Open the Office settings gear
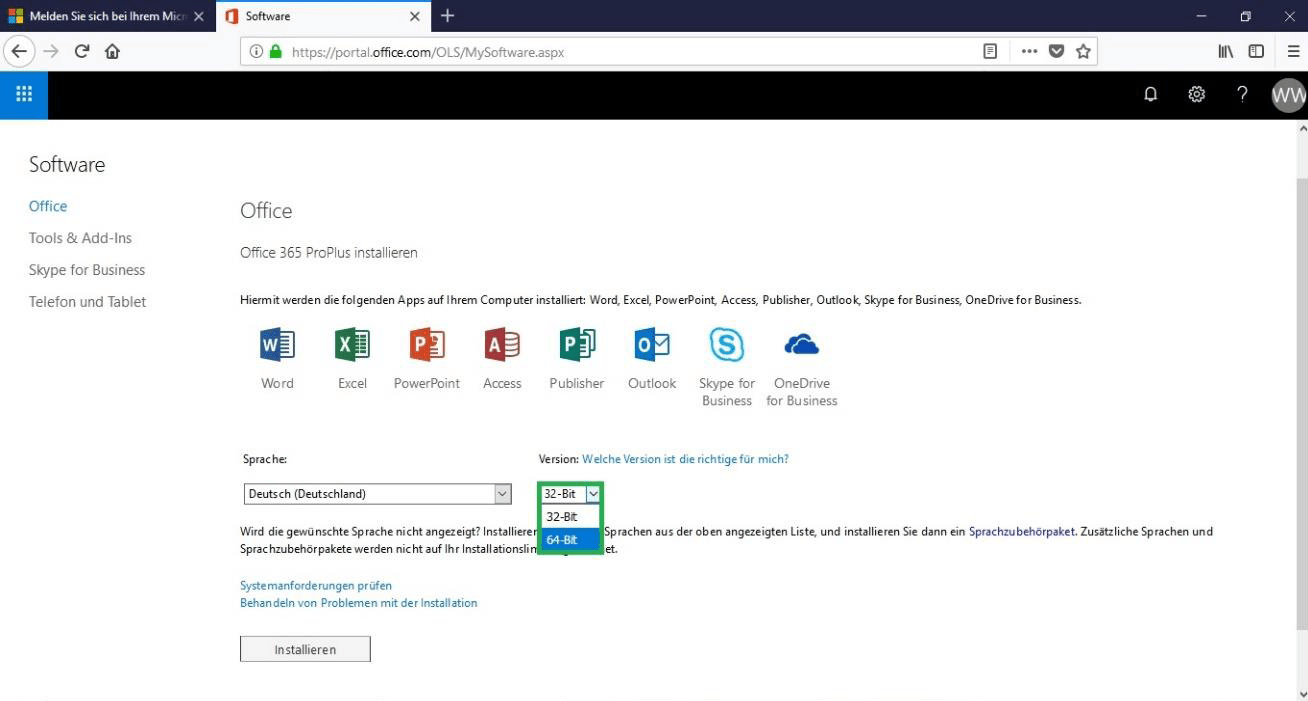Viewport: 1308px width, 701px height. [x=1196, y=94]
